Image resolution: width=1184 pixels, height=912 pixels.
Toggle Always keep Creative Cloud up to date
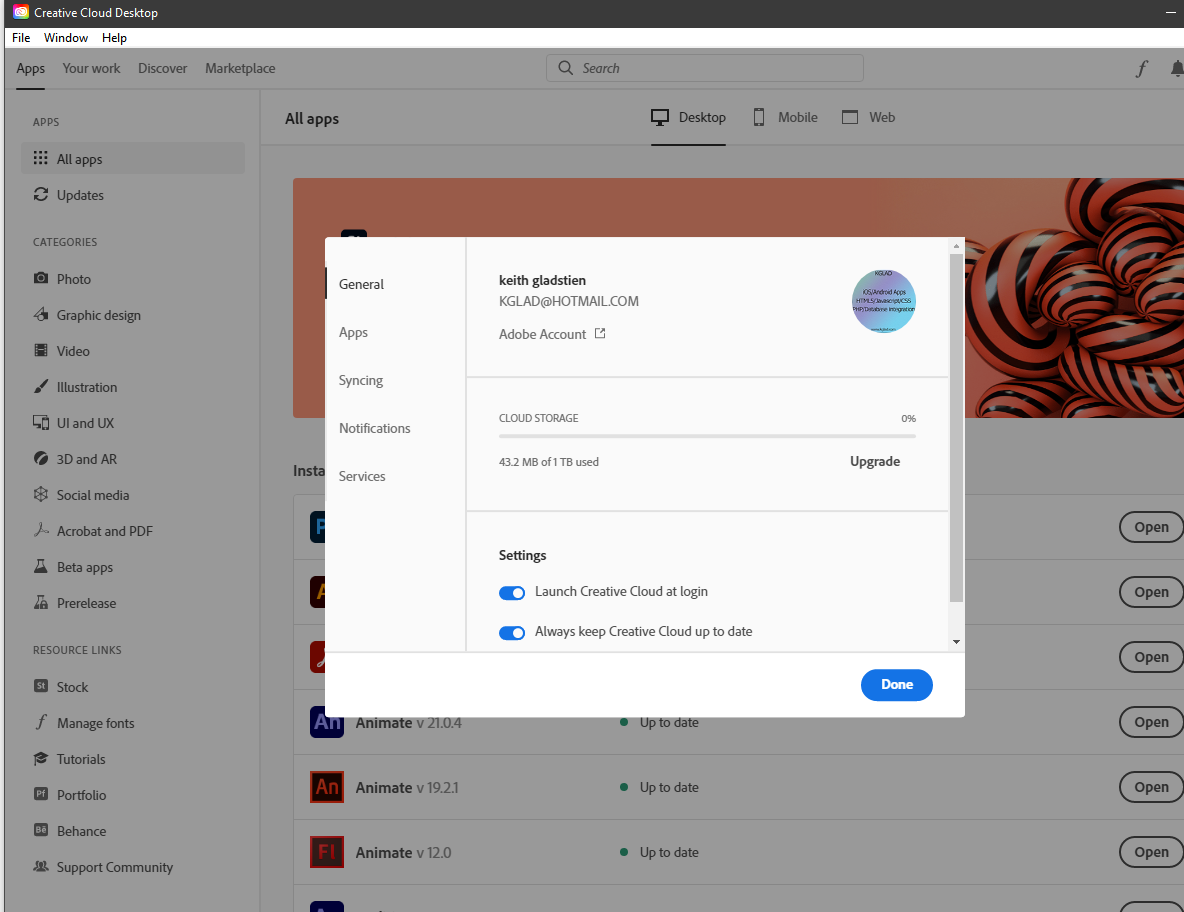[512, 632]
